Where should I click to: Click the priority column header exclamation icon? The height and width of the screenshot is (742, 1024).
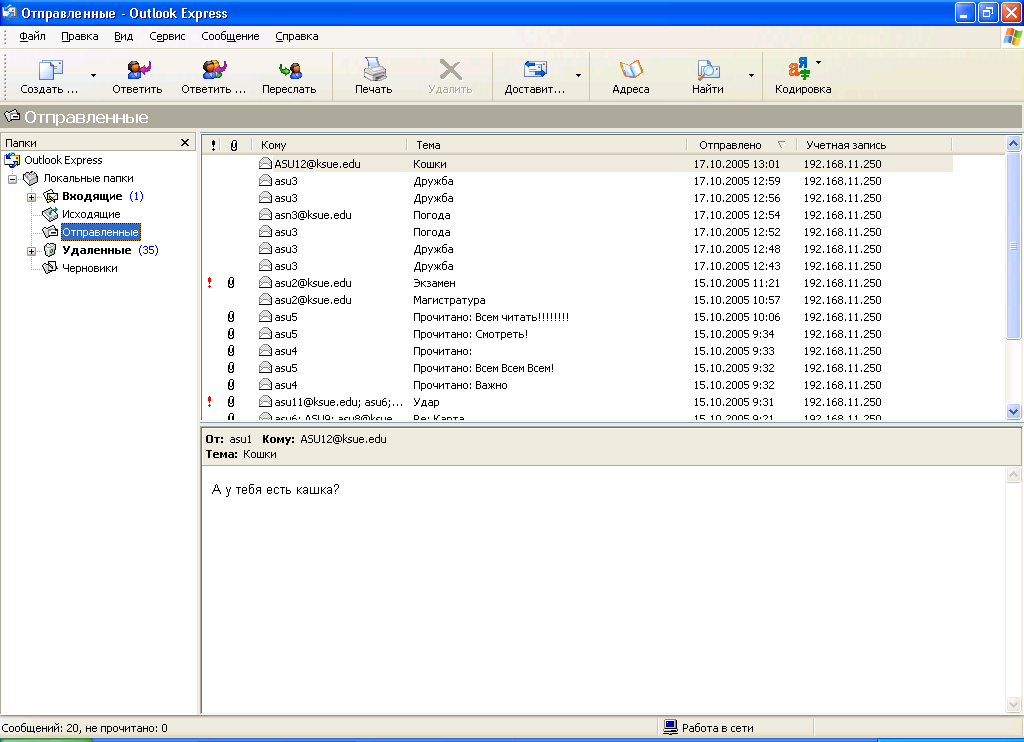[214, 145]
